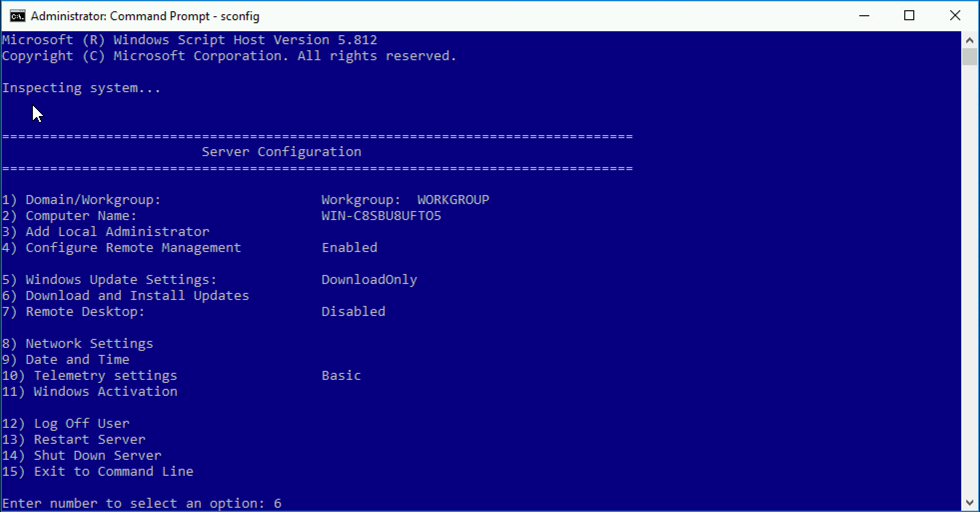The width and height of the screenshot is (980, 512).
Task: Click the Enabled status for Remote Management
Action: 349,248
